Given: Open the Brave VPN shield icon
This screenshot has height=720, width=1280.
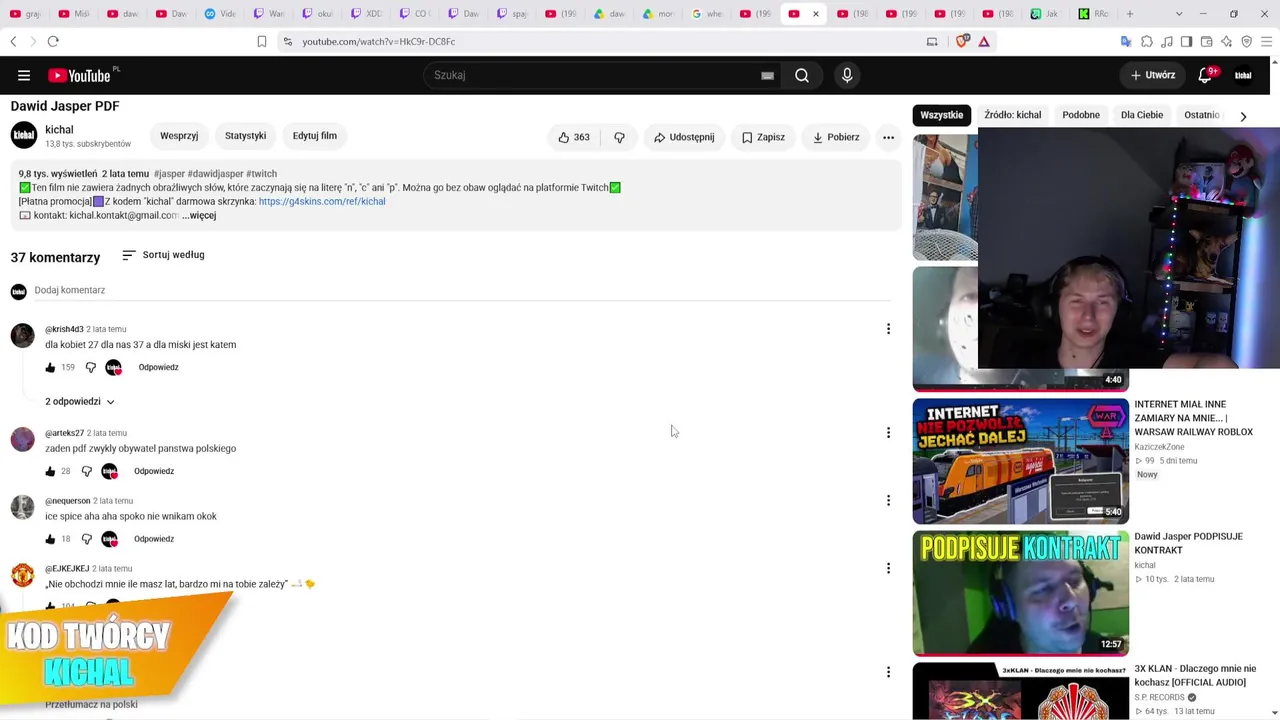Looking at the screenshot, I should click(1247, 41).
